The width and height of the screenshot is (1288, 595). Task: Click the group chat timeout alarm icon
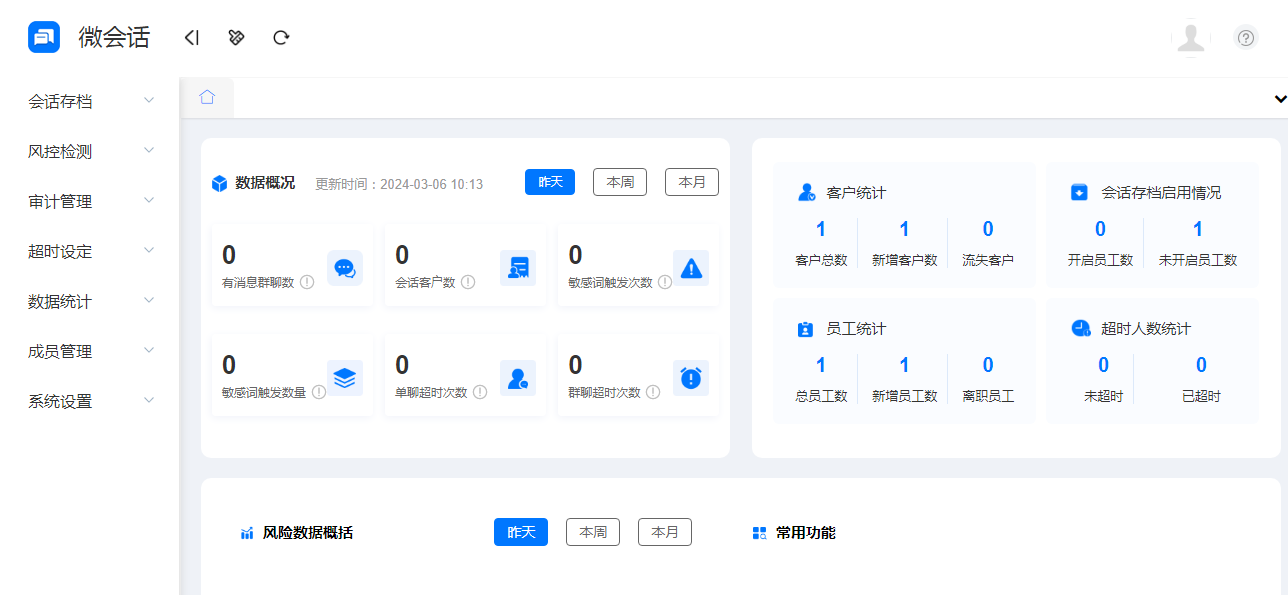(x=690, y=377)
